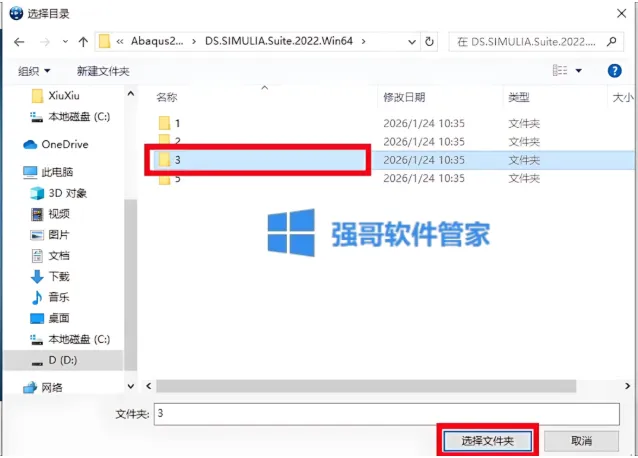Select 本地磁盘 (C:) below 桌面

point(79,339)
